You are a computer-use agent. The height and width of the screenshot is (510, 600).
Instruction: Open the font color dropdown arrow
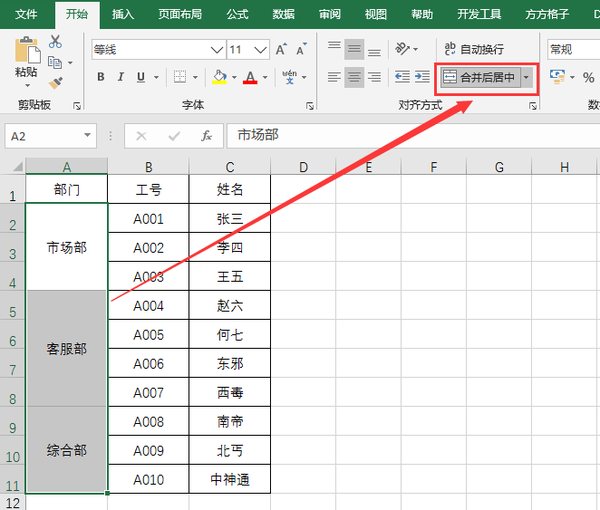265,77
